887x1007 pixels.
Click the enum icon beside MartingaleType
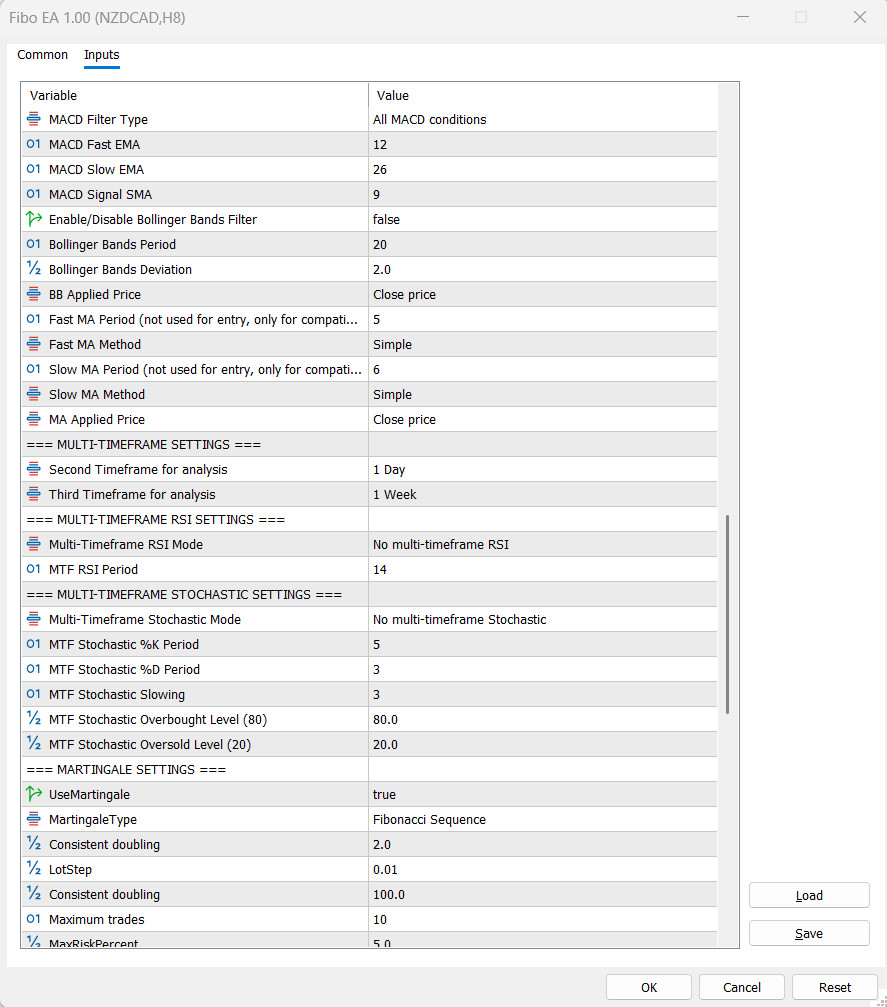[x=33, y=819]
